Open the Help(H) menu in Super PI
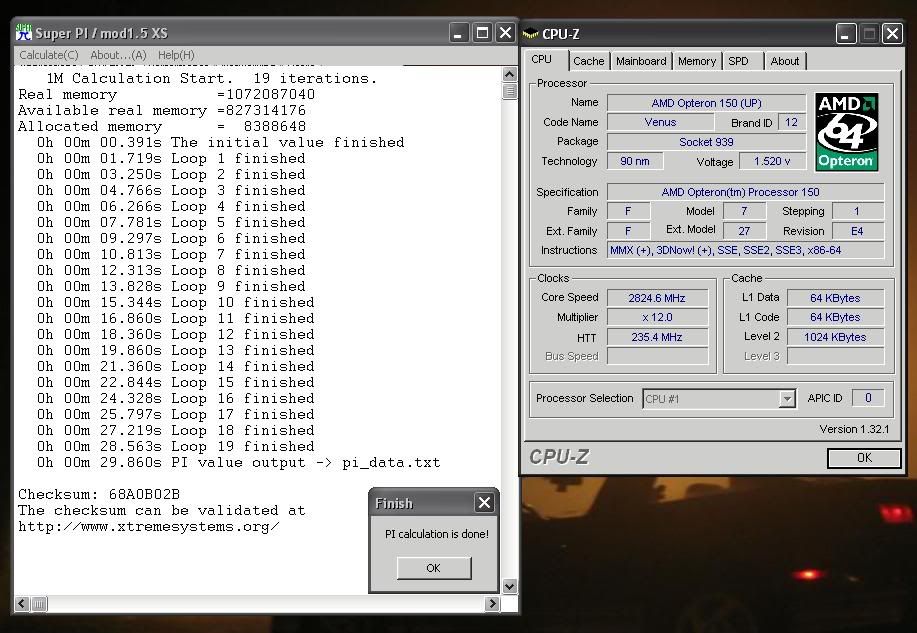The width and height of the screenshot is (917, 633). click(176, 55)
